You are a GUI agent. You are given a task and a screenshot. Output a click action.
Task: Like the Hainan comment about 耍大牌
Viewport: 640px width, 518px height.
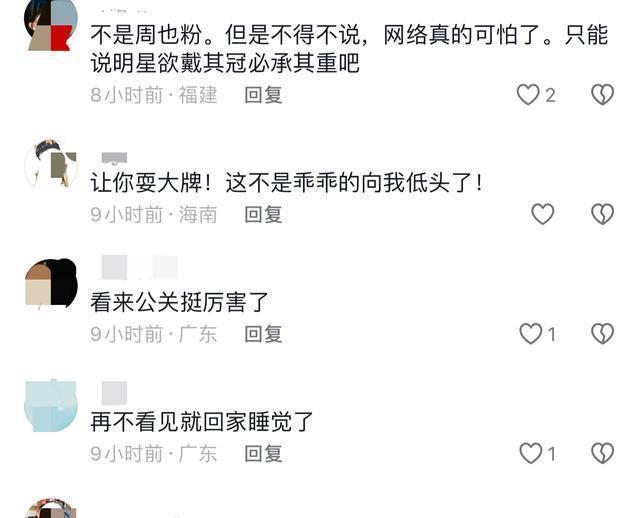tap(542, 214)
